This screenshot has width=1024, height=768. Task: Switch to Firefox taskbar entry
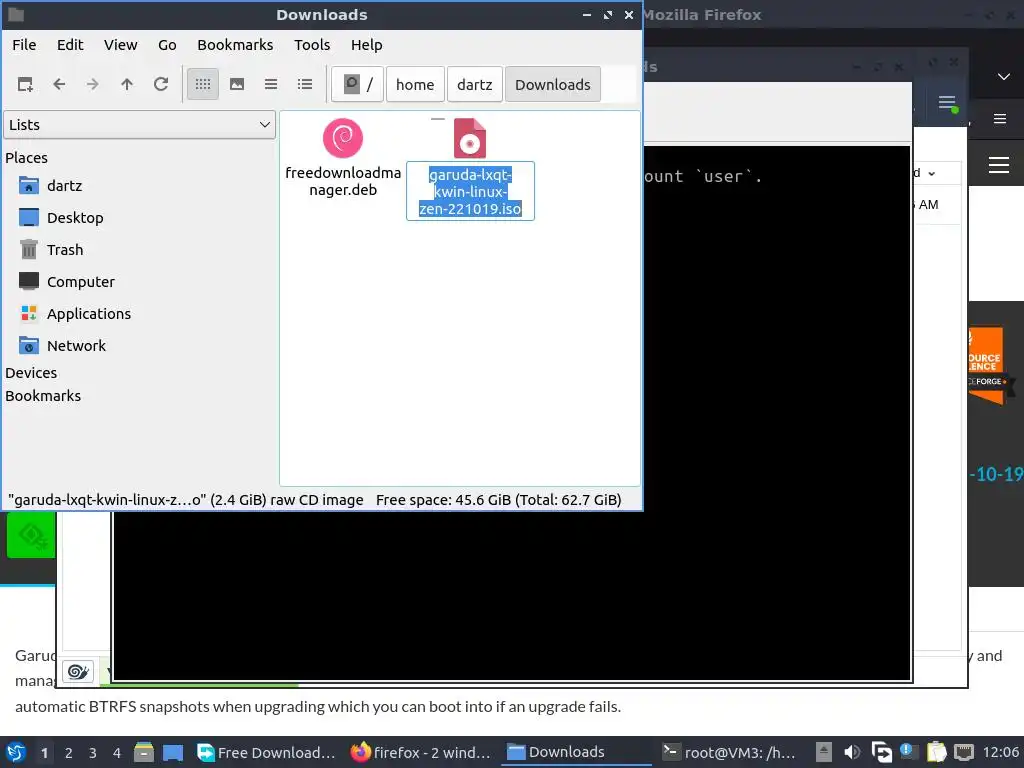(x=421, y=752)
